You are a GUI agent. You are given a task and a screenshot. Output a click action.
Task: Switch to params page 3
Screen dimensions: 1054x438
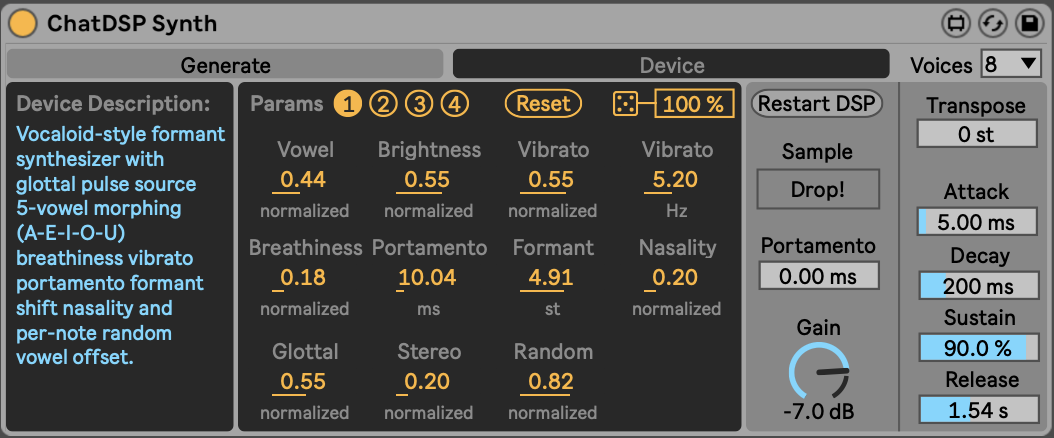pos(419,103)
